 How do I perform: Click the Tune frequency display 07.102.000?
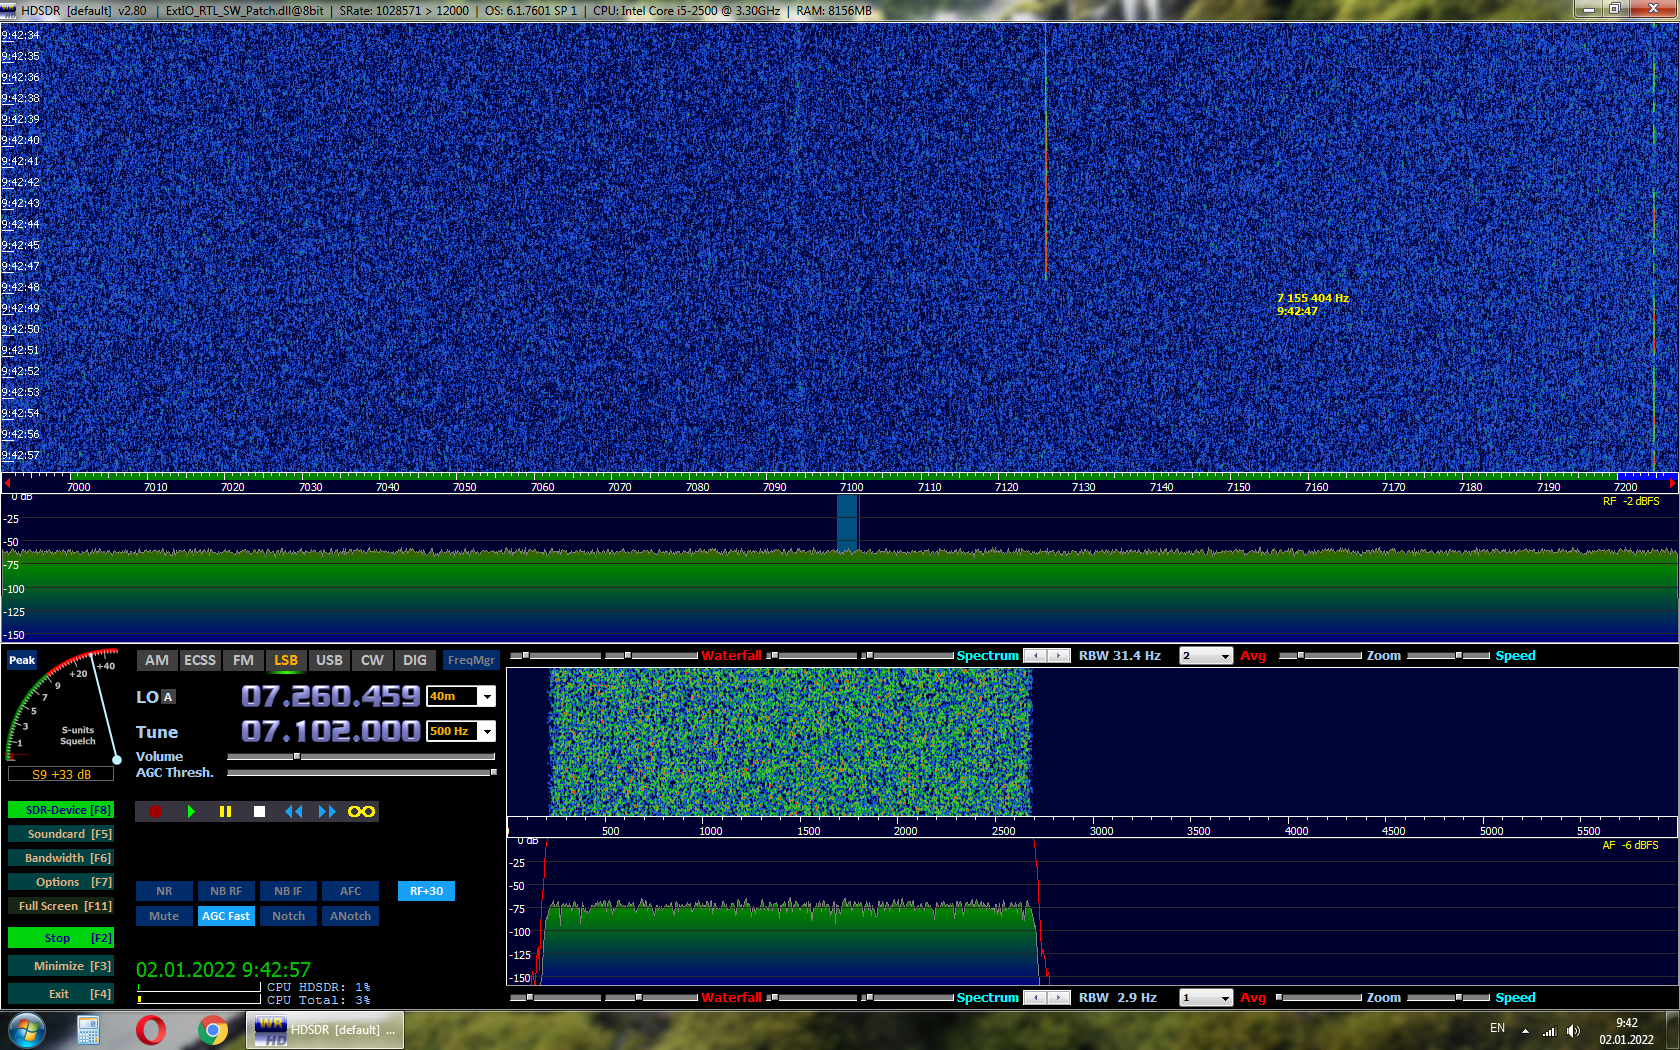[330, 731]
